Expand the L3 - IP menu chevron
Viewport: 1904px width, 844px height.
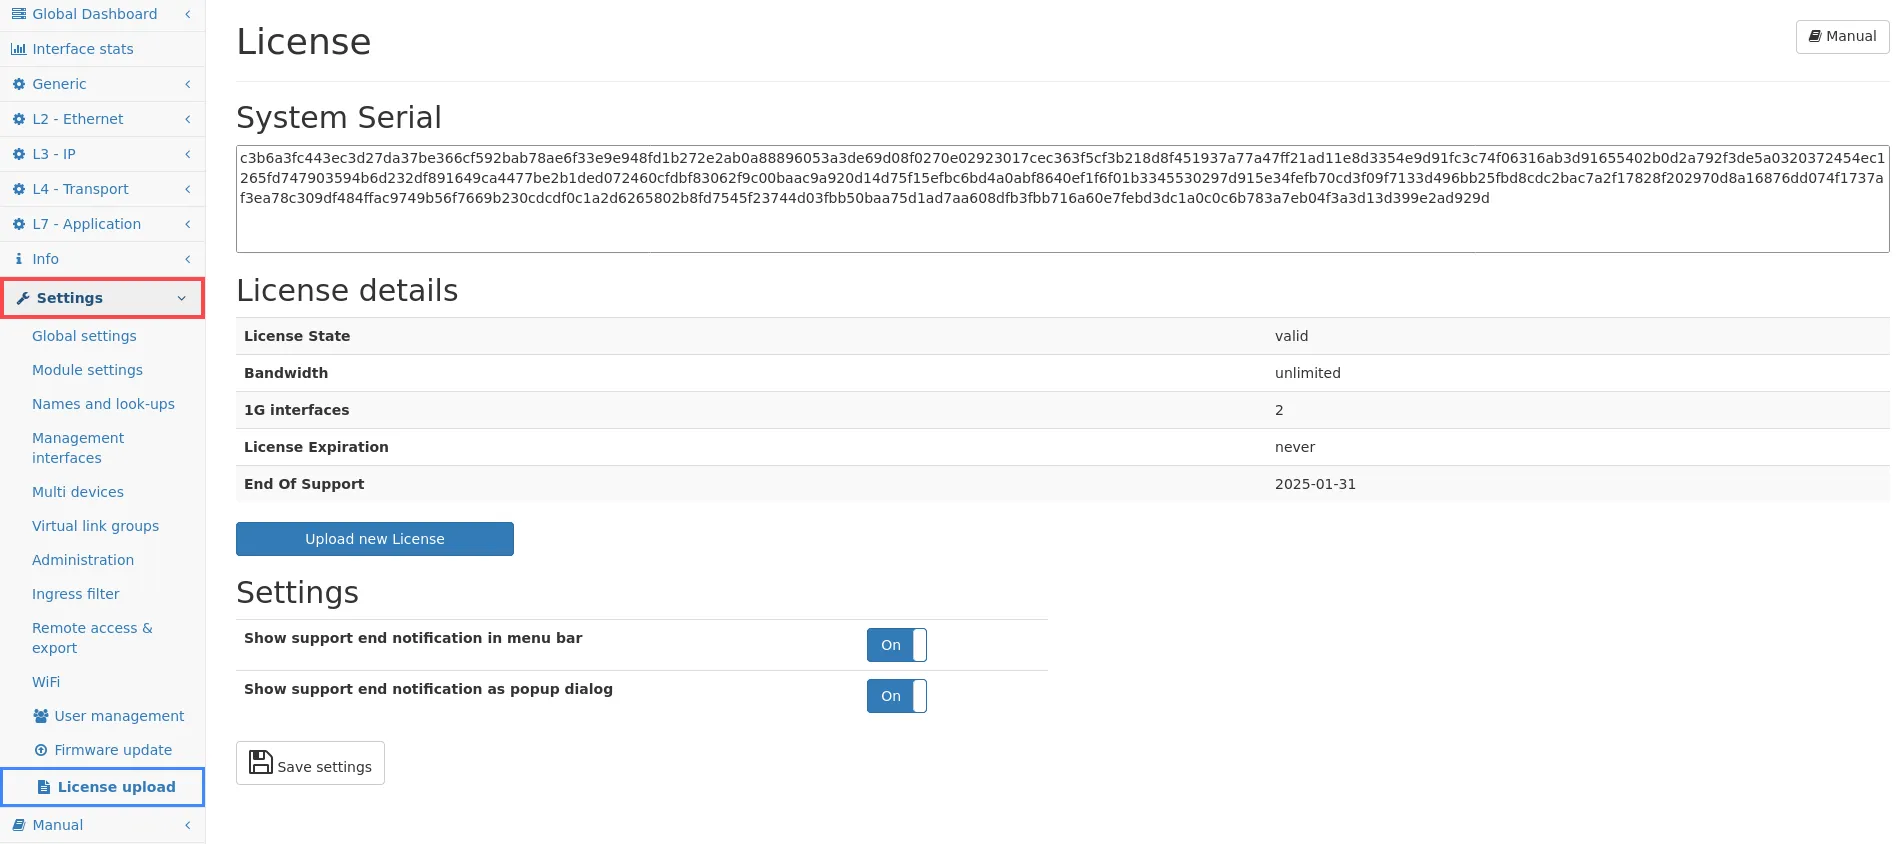(x=187, y=154)
